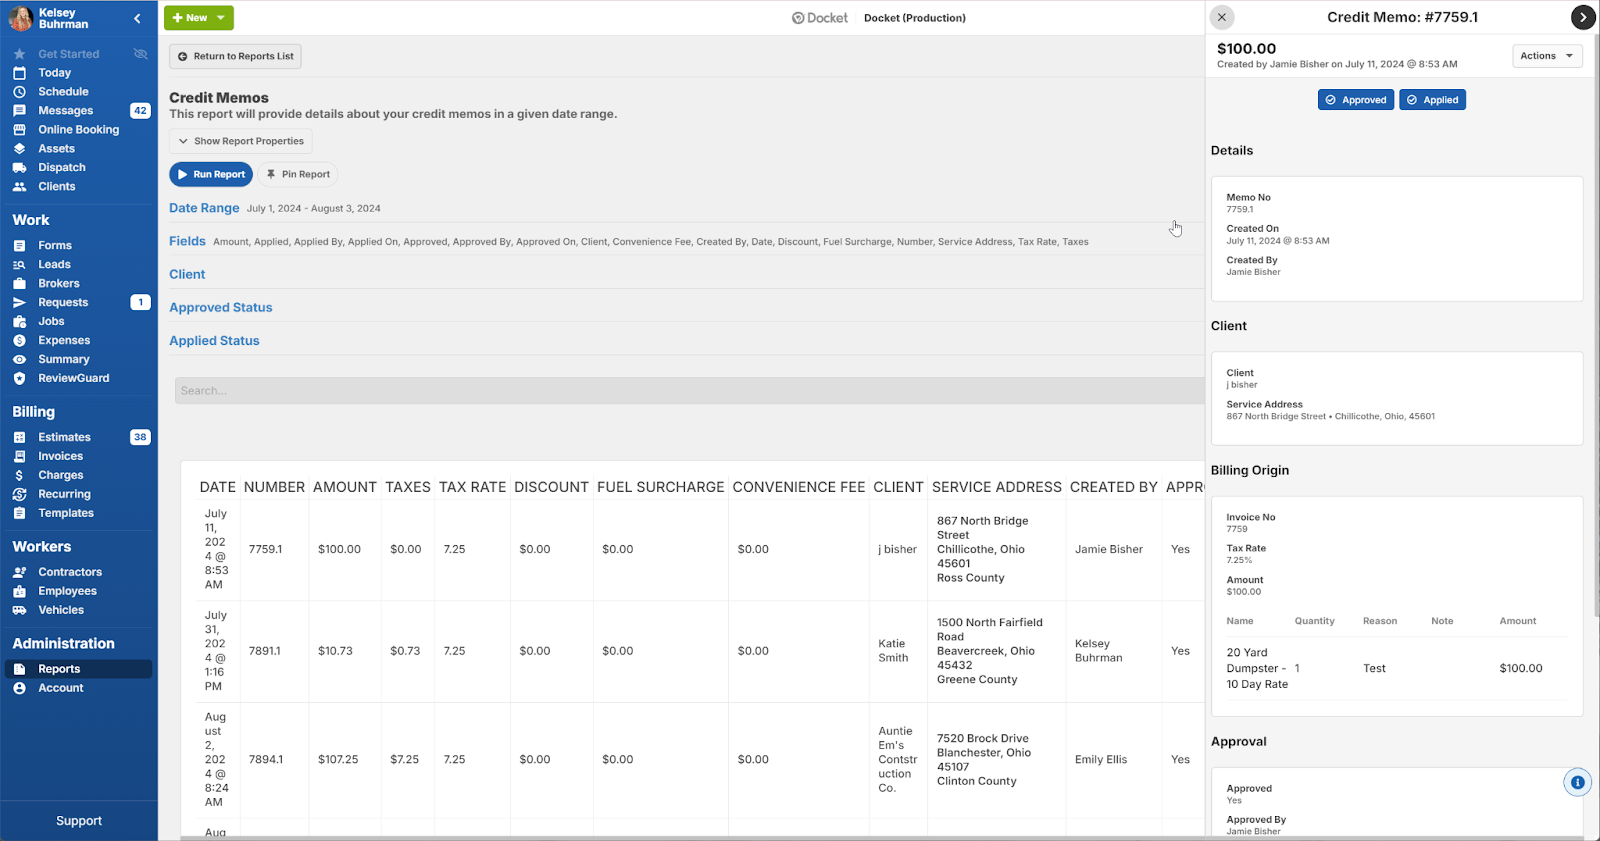Click the Support link at sidebar bottom
The height and width of the screenshot is (841, 1600).
(79, 821)
